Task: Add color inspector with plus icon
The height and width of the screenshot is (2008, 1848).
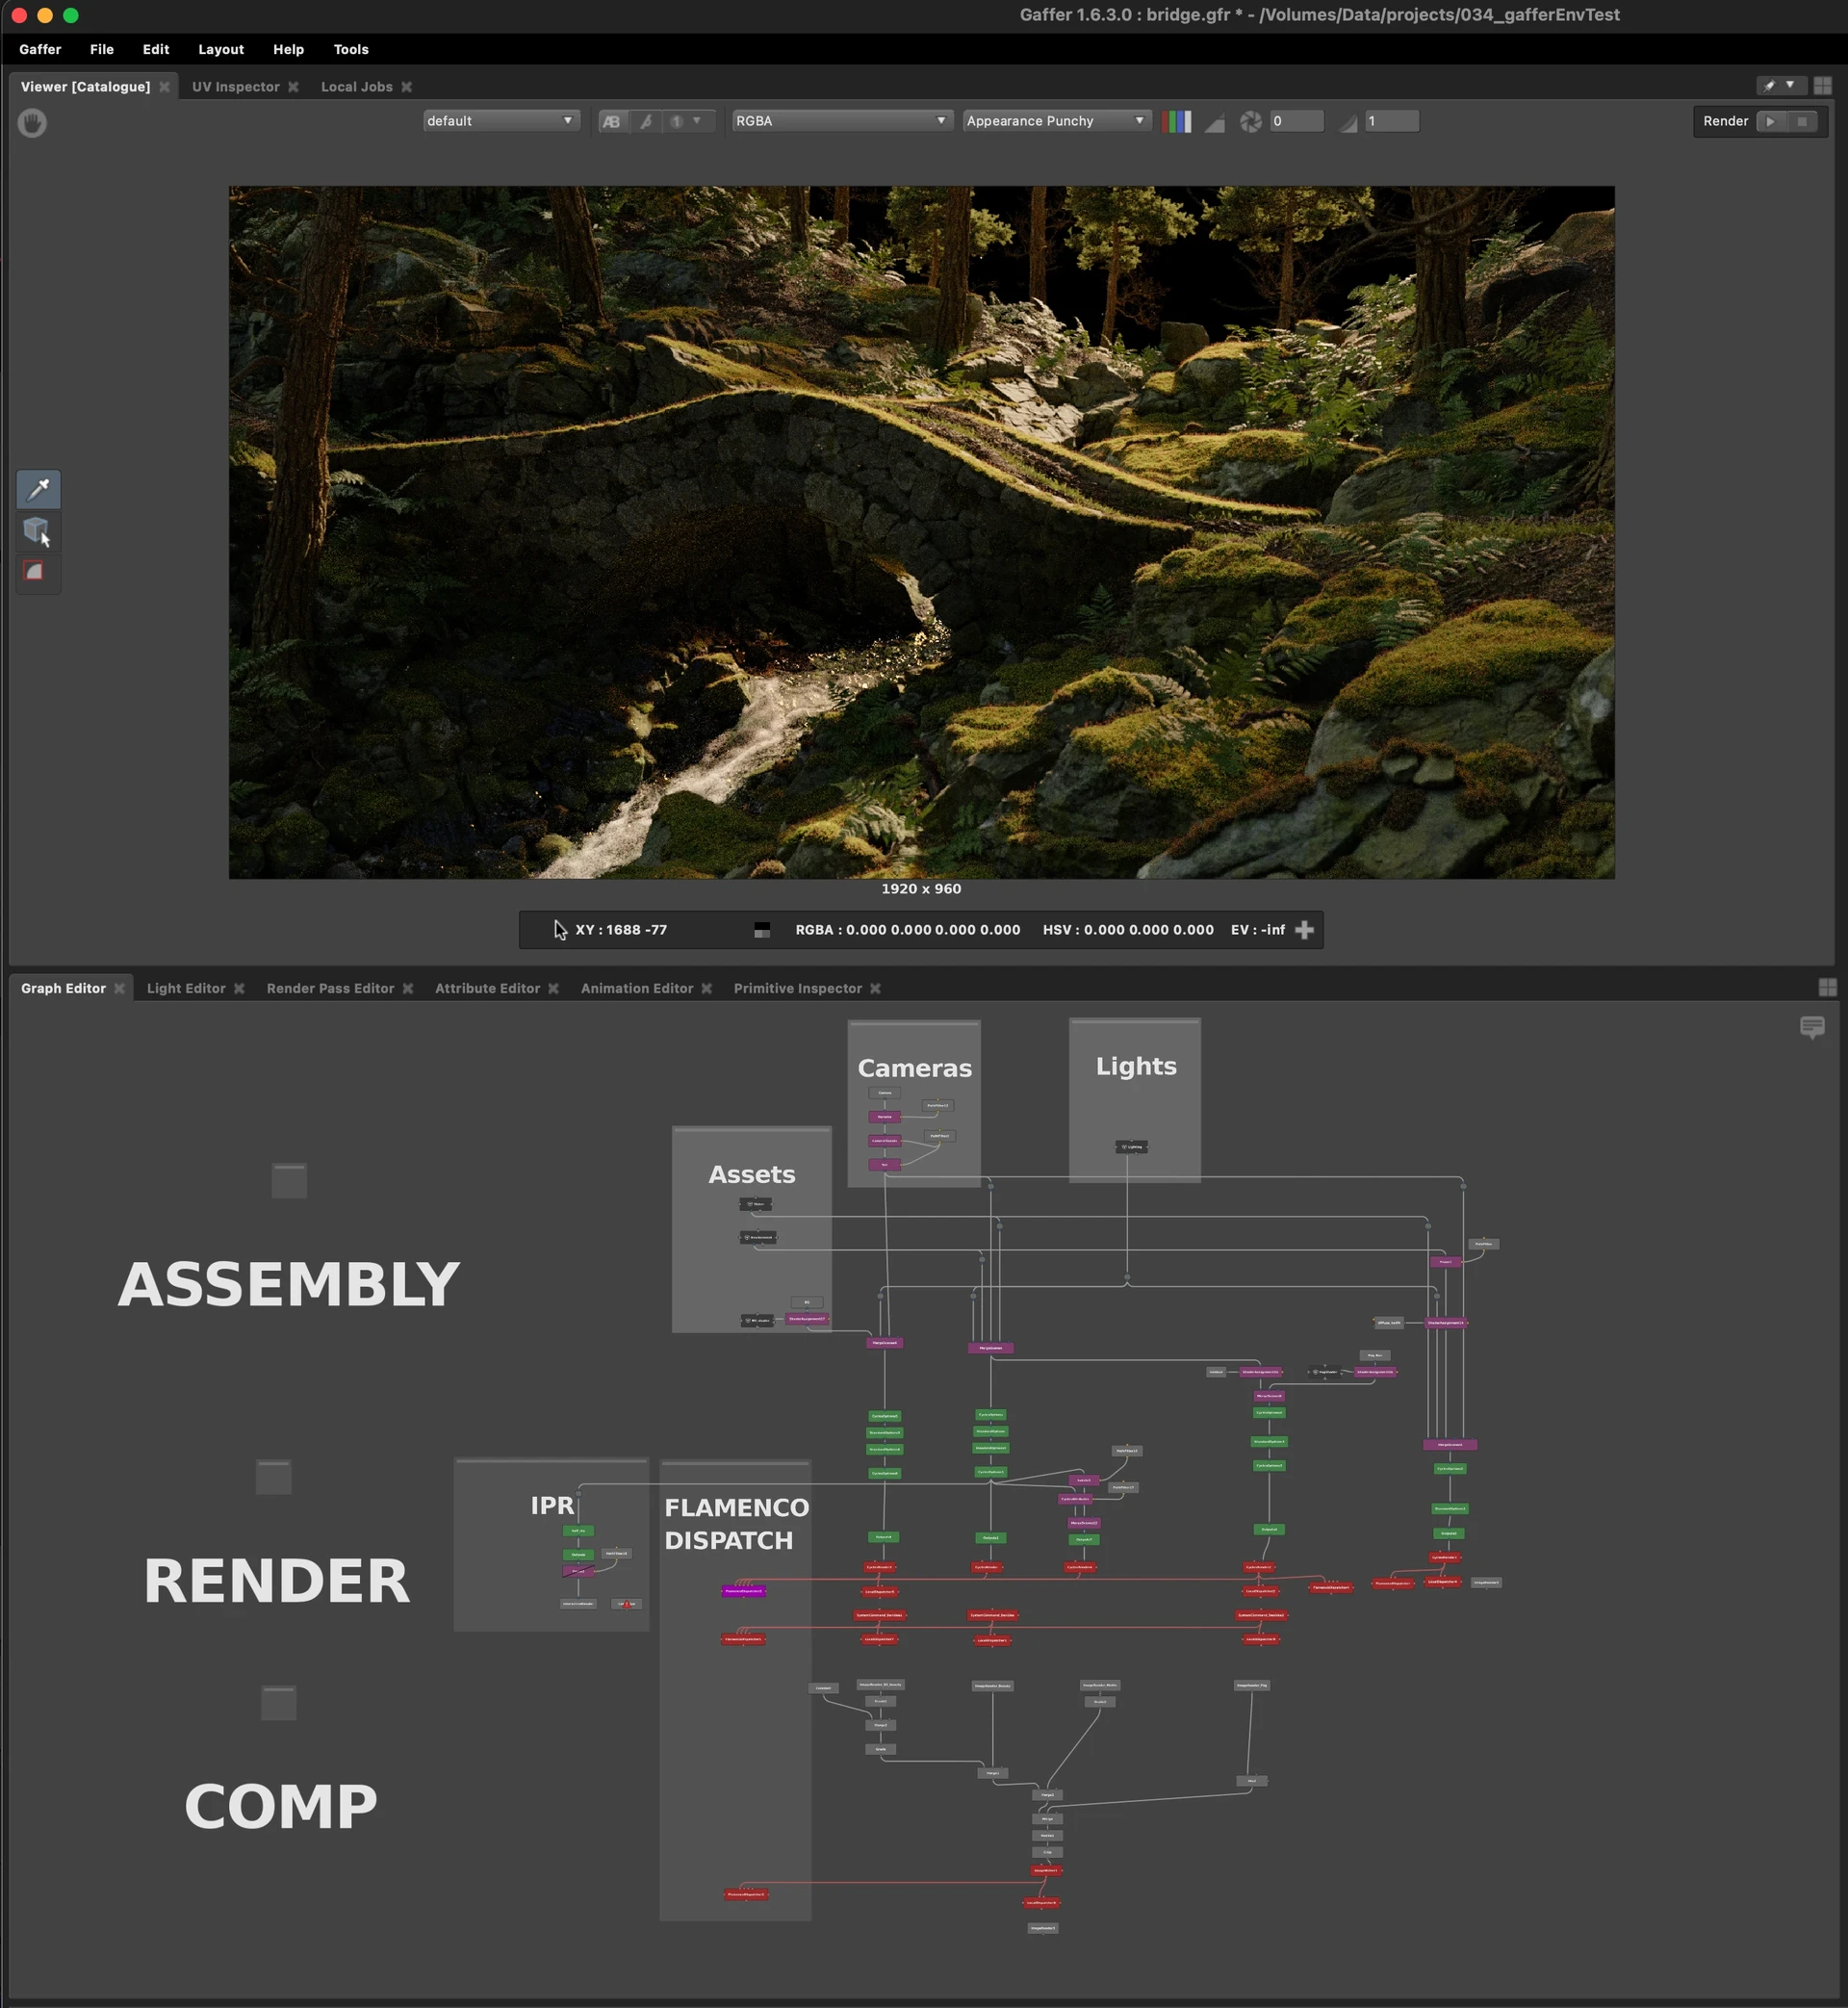Action: [x=1304, y=930]
